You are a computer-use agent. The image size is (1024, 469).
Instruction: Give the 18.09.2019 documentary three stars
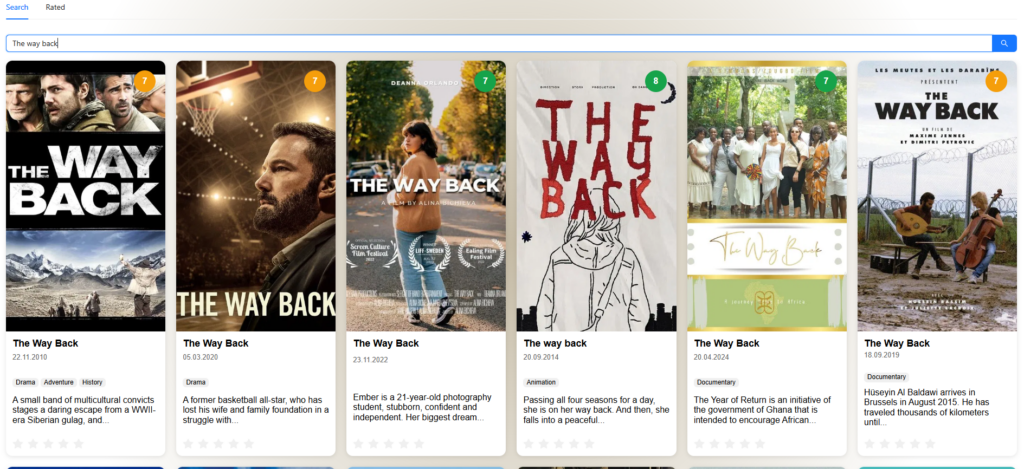pos(900,444)
